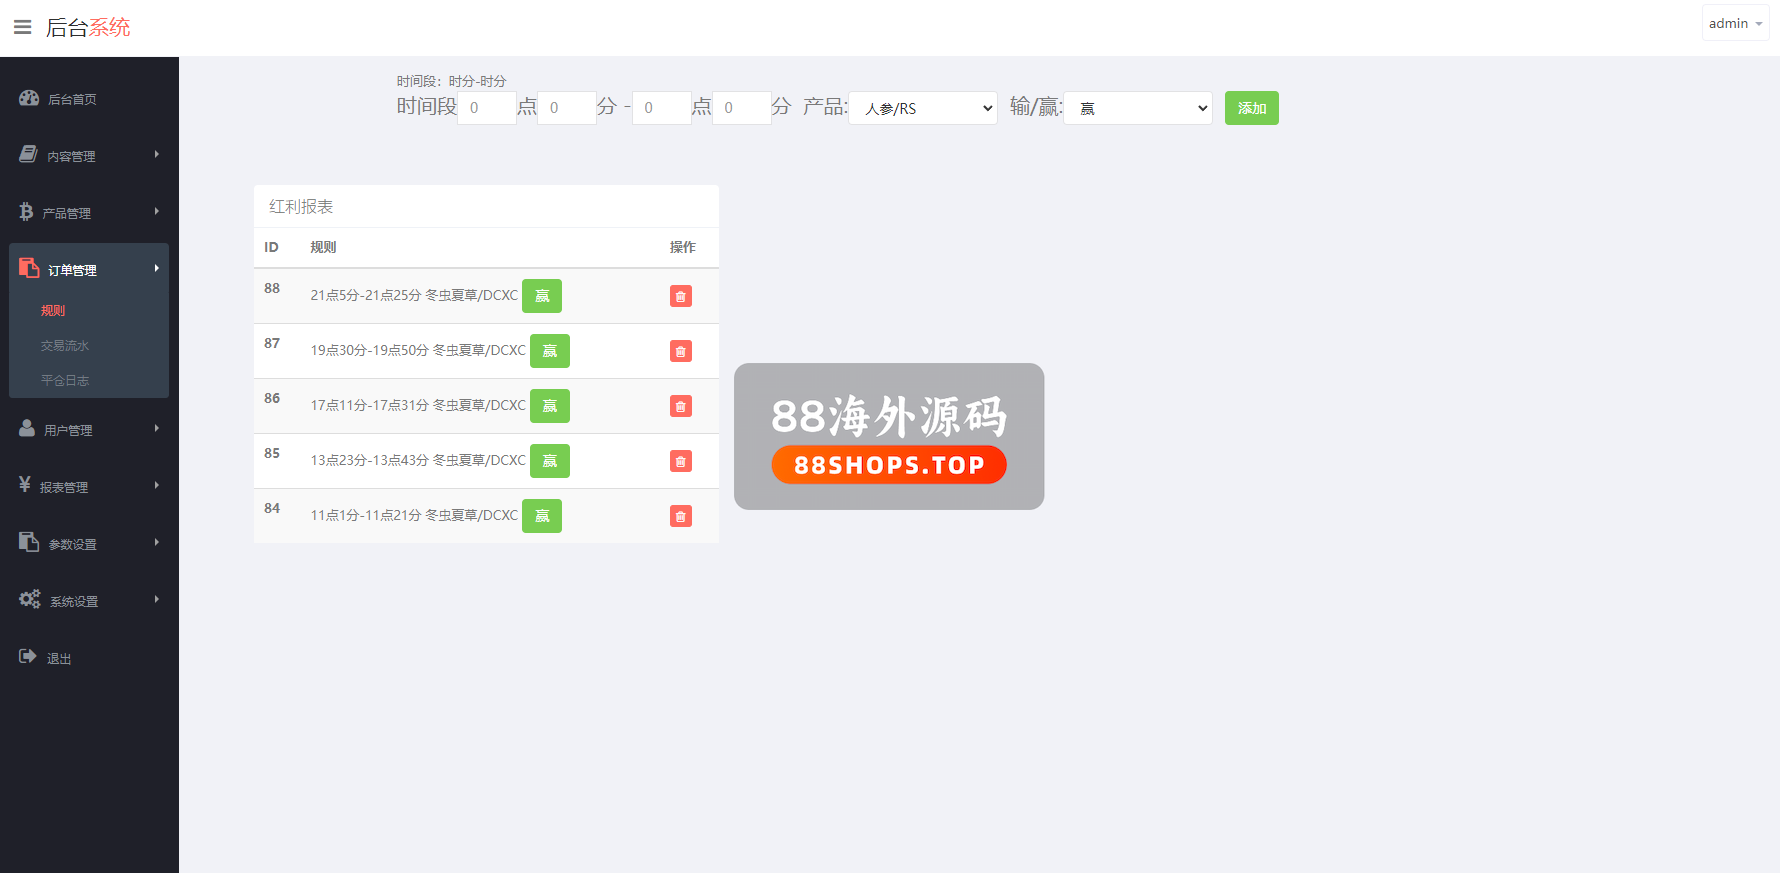Image resolution: width=1780 pixels, height=873 pixels.
Task: Open the 输/赢 win-lose dropdown
Action: coord(1137,108)
